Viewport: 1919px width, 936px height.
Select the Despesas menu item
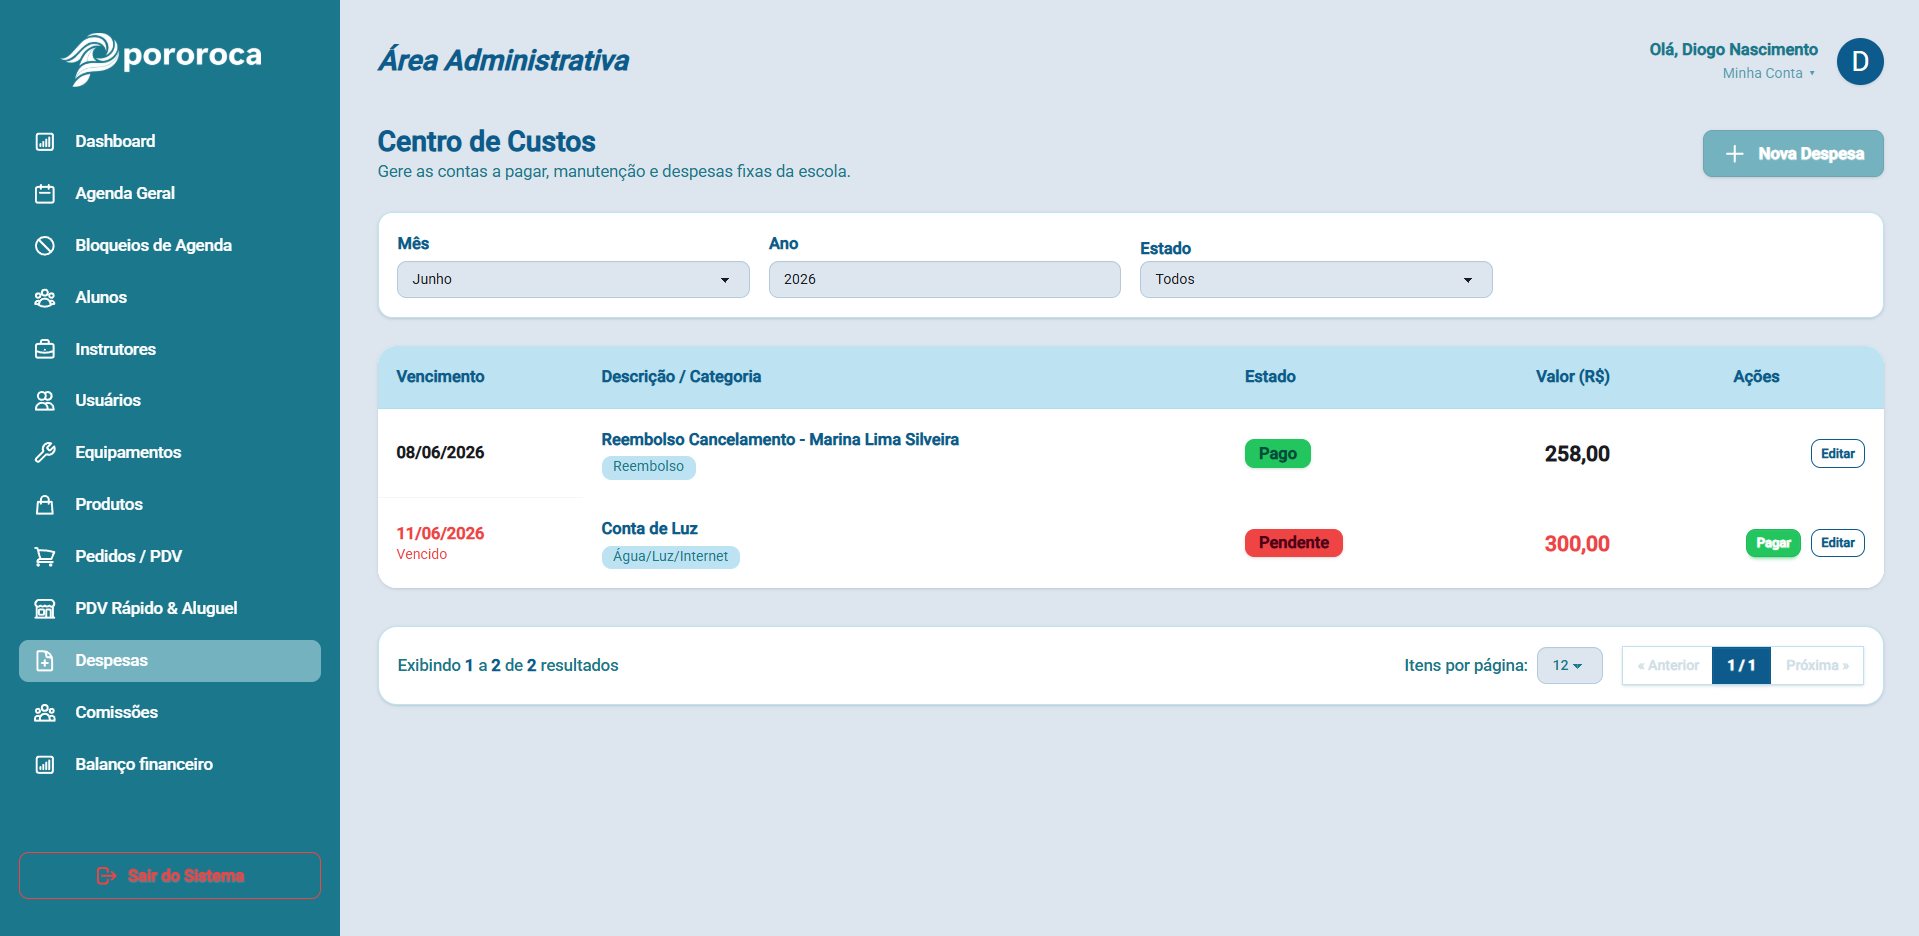tap(170, 661)
